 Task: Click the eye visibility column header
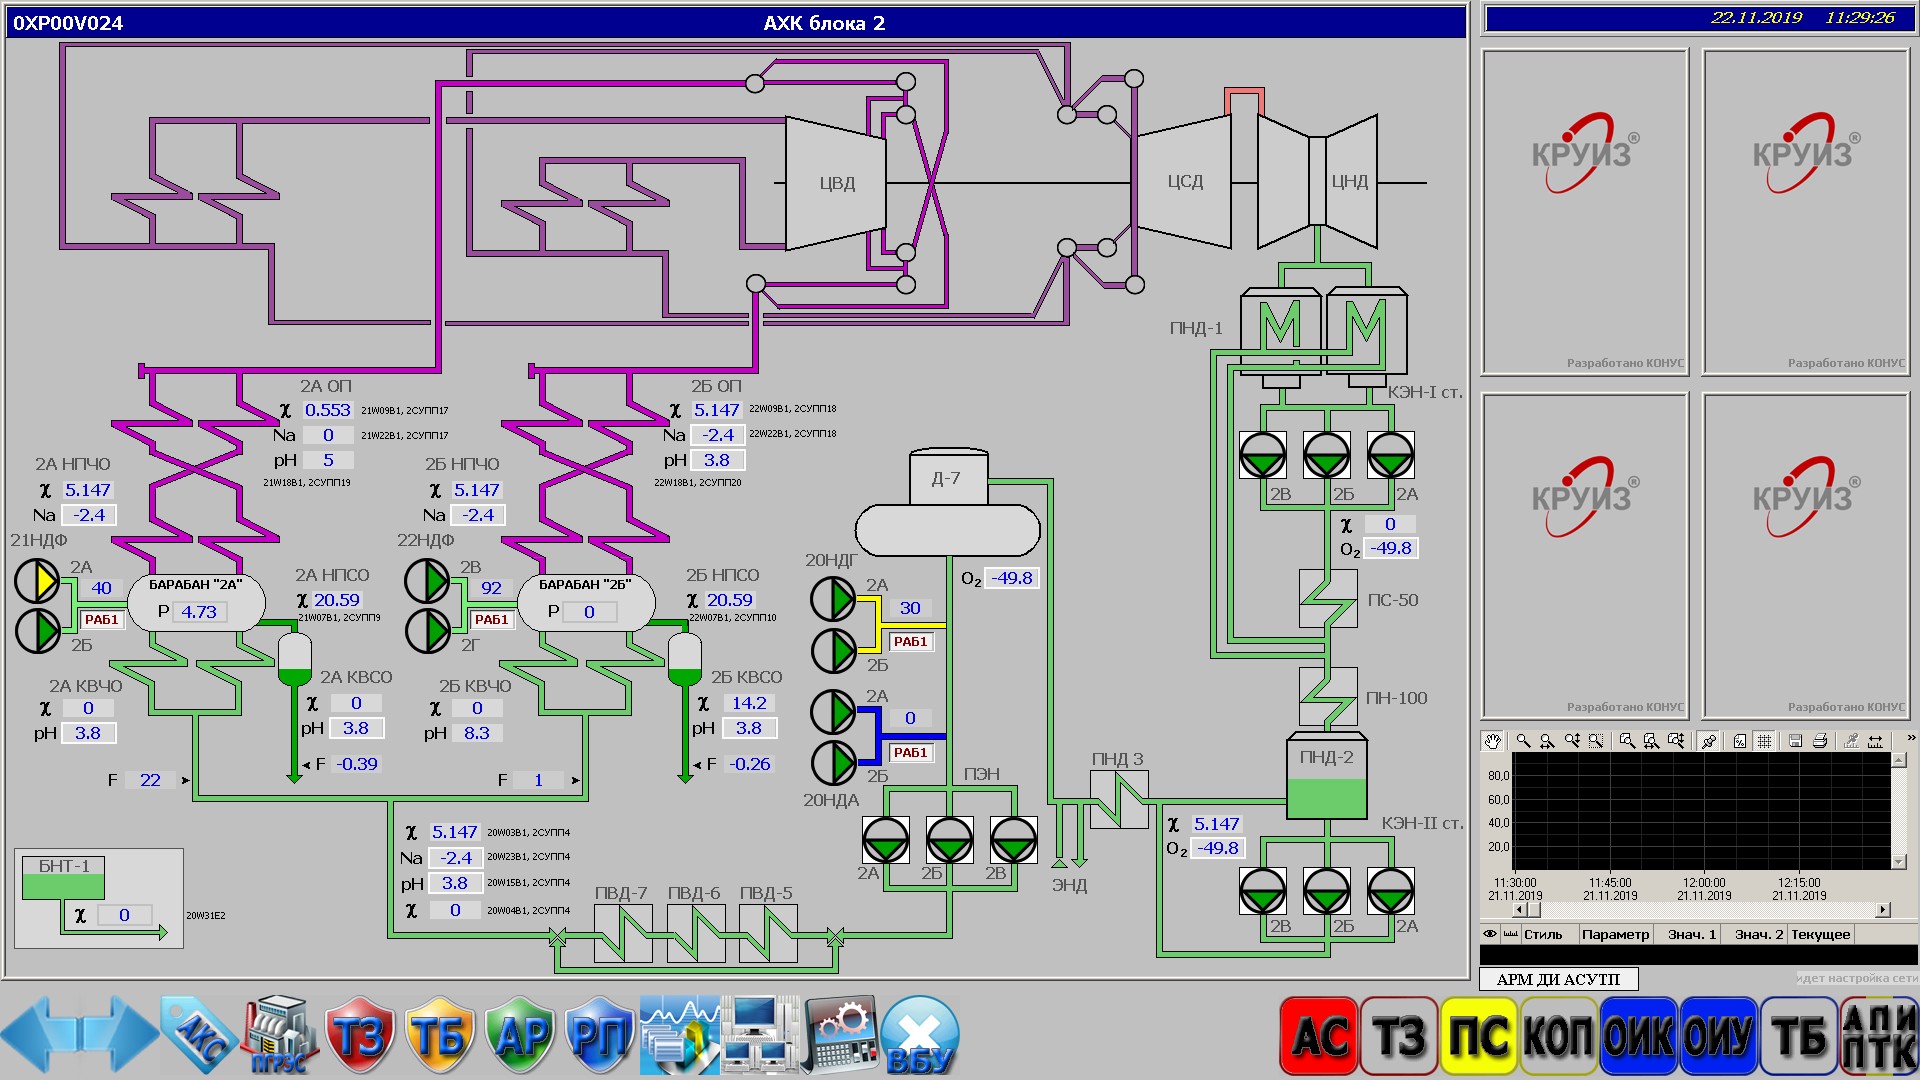tap(1490, 934)
